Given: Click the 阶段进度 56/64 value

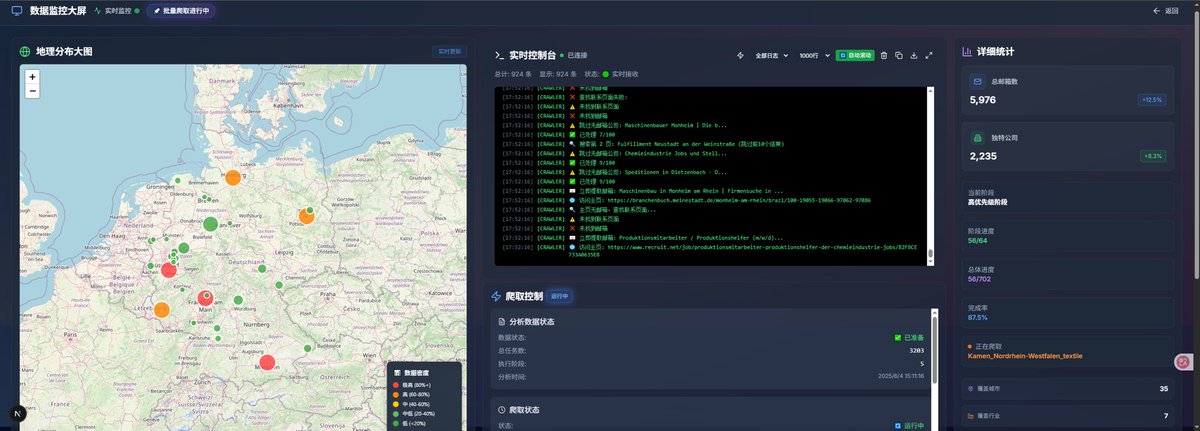Looking at the screenshot, I should tap(978, 240).
